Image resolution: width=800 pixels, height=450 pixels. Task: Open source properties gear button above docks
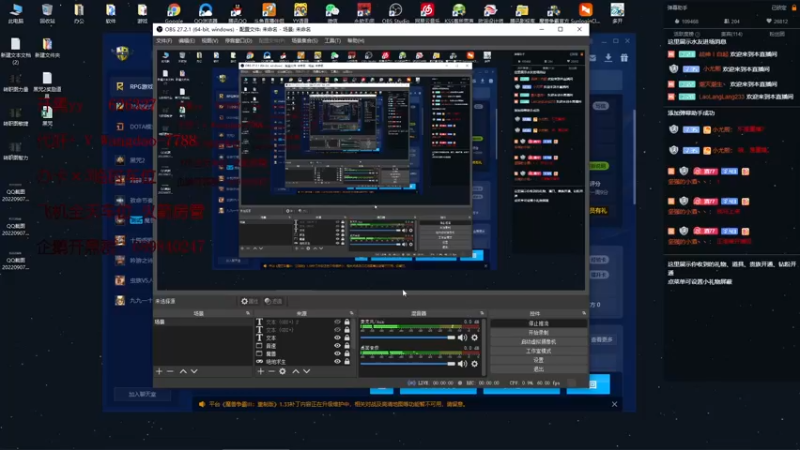point(249,302)
